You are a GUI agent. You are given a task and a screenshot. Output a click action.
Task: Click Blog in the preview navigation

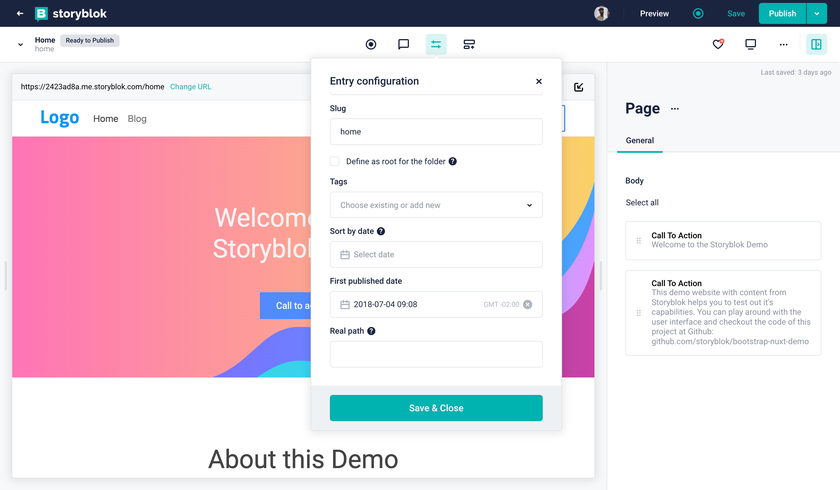[x=137, y=119]
